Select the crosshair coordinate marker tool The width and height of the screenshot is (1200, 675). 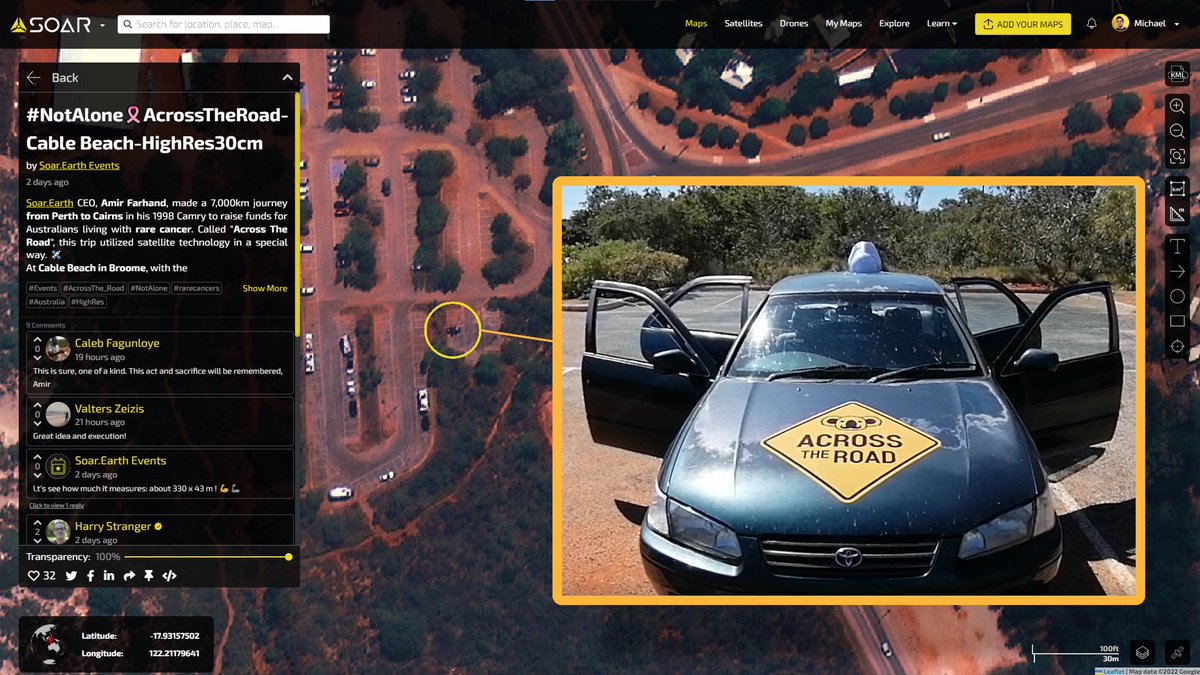coord(1177,346)
